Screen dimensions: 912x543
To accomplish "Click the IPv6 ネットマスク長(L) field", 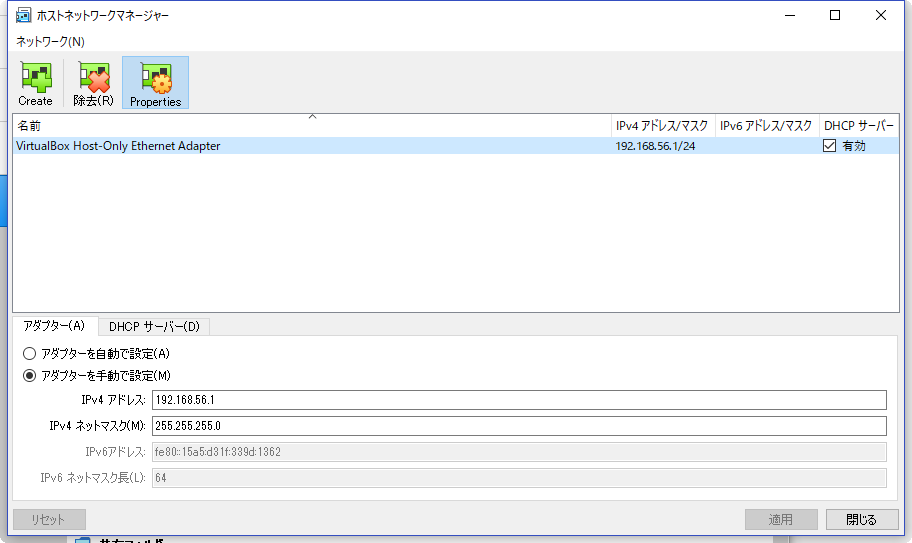I will point(519,478).
